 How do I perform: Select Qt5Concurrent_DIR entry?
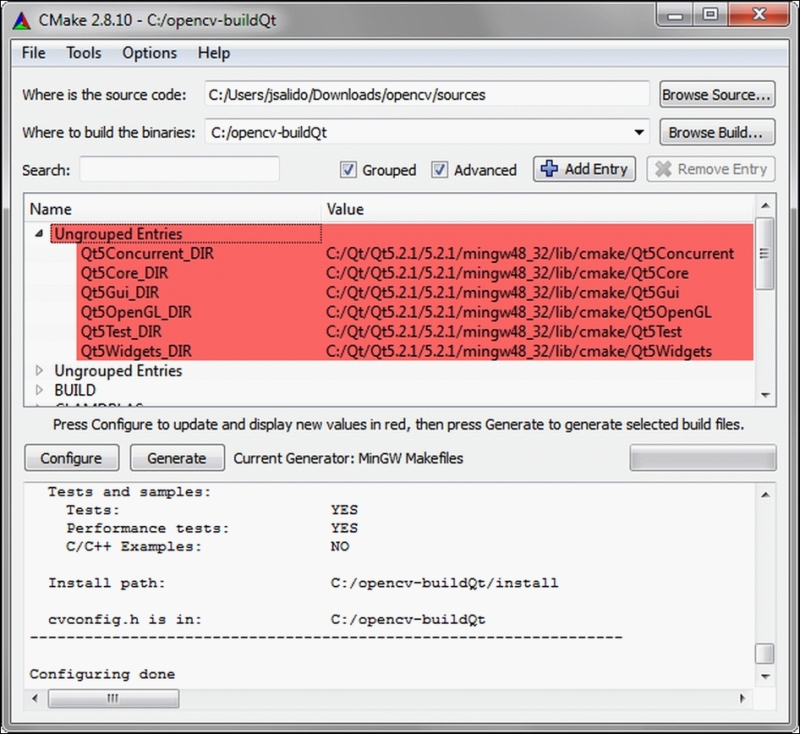tap(147, 254)
